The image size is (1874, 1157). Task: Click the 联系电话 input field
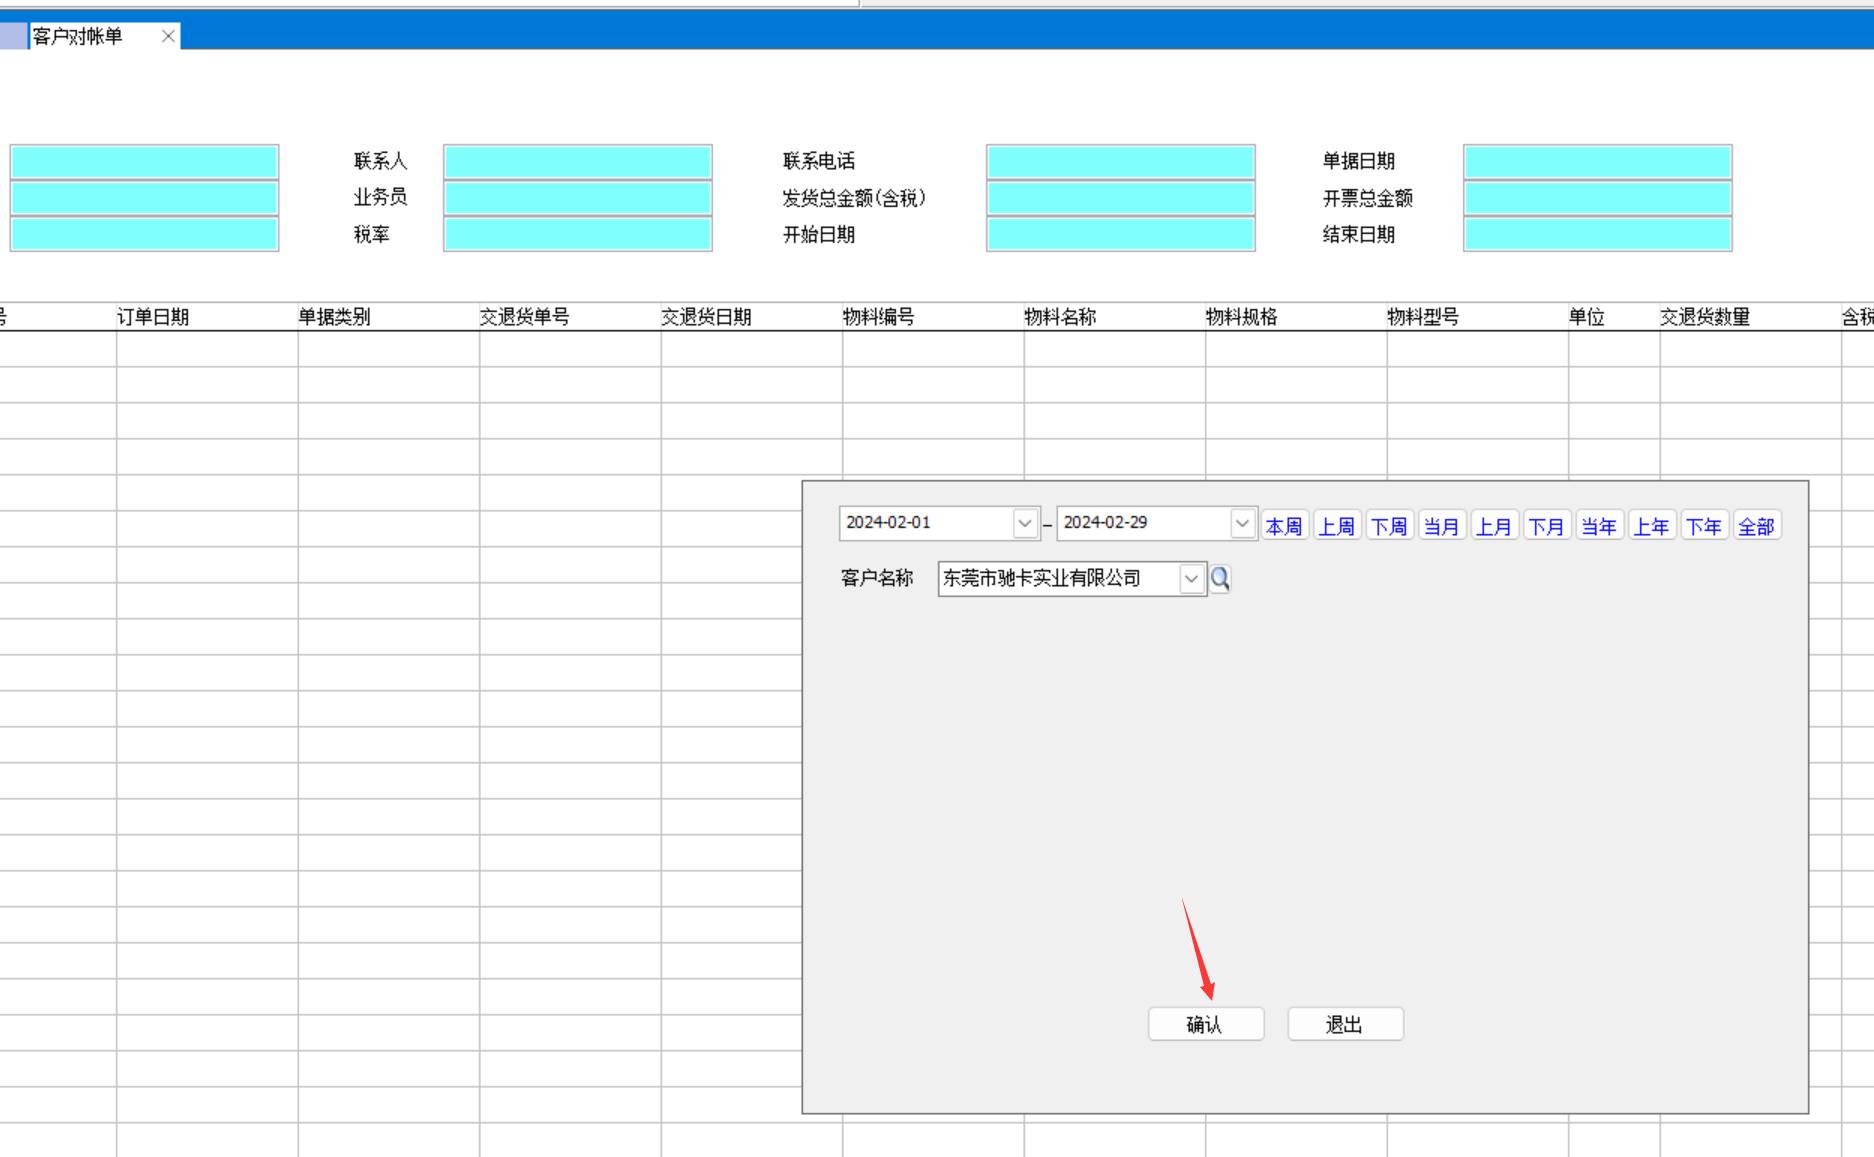[x=1120, y=161]
